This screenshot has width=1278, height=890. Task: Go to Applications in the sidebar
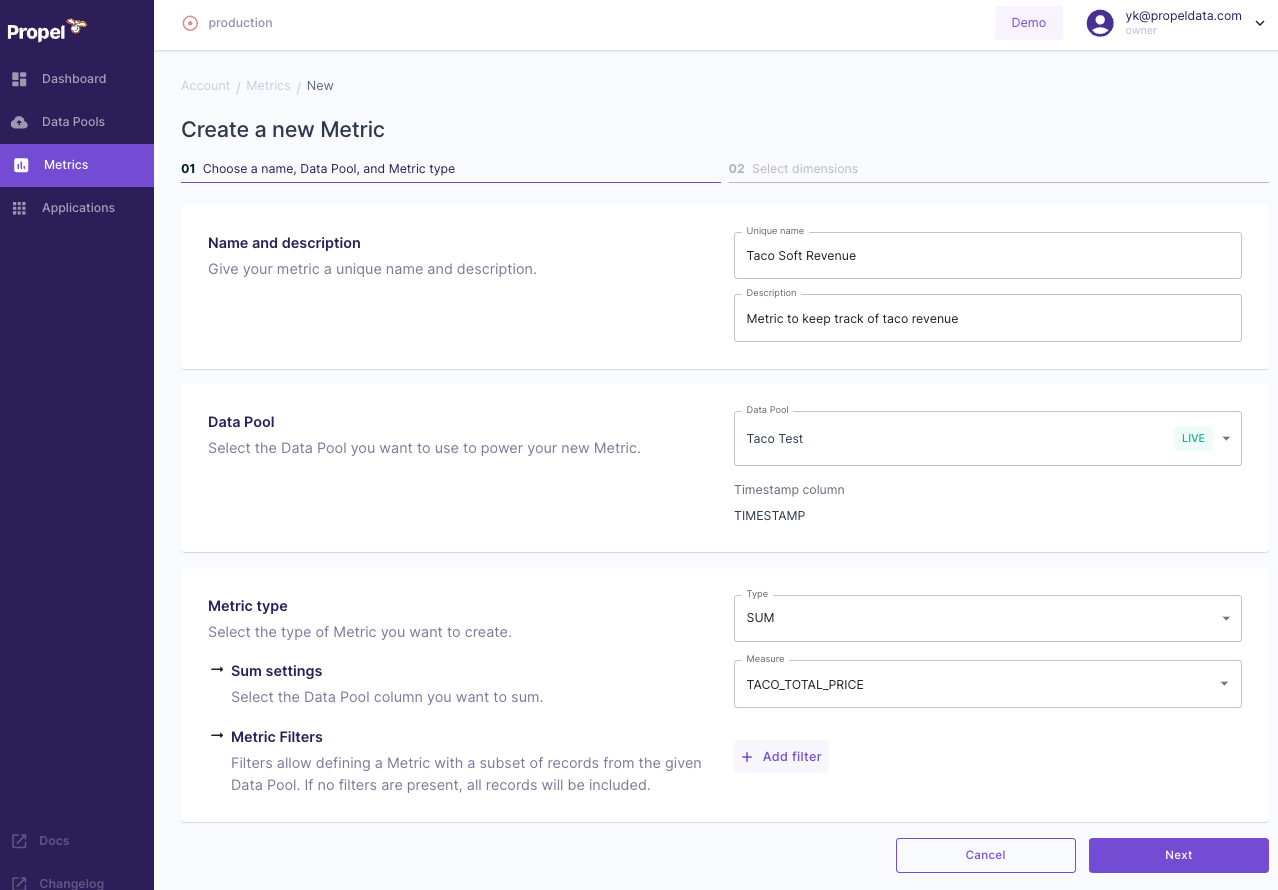[x=78, y=208]
